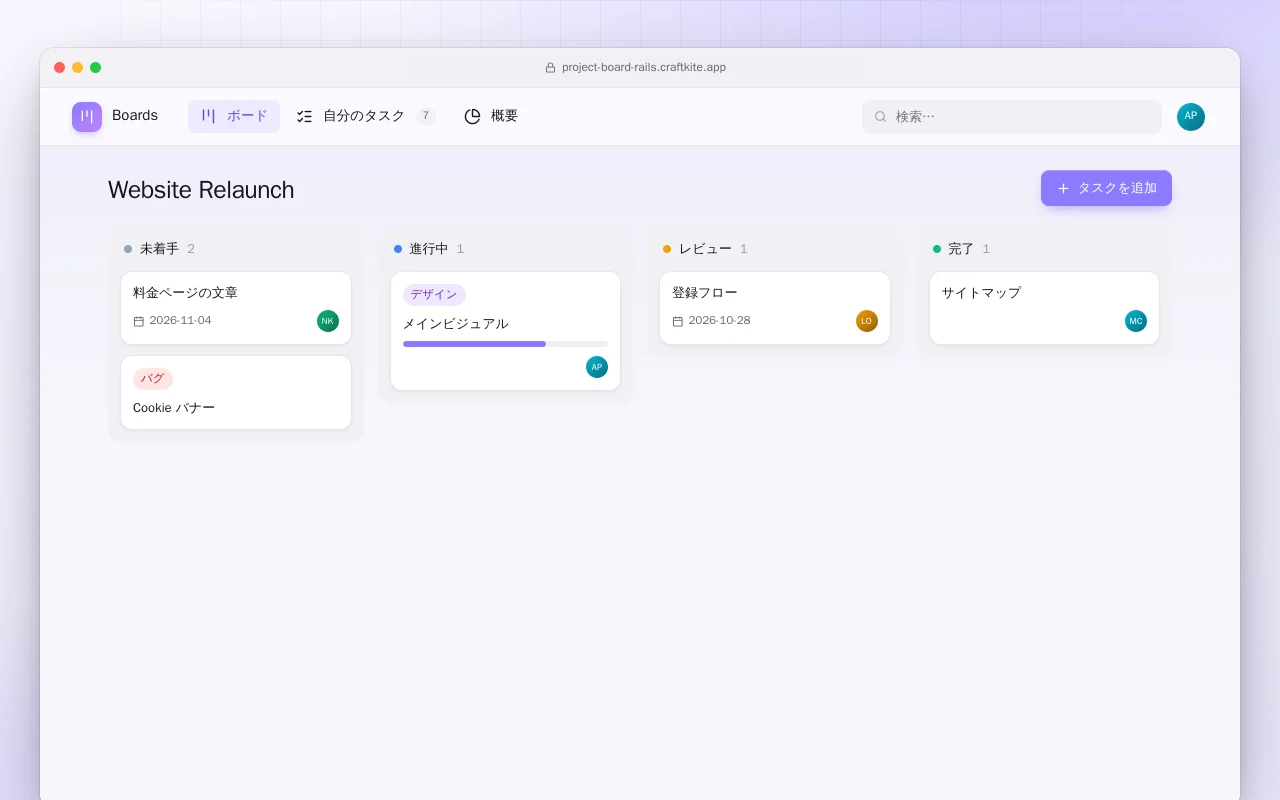
Task: Focus the 検索 search field
Action: (x=1012, y=117)
